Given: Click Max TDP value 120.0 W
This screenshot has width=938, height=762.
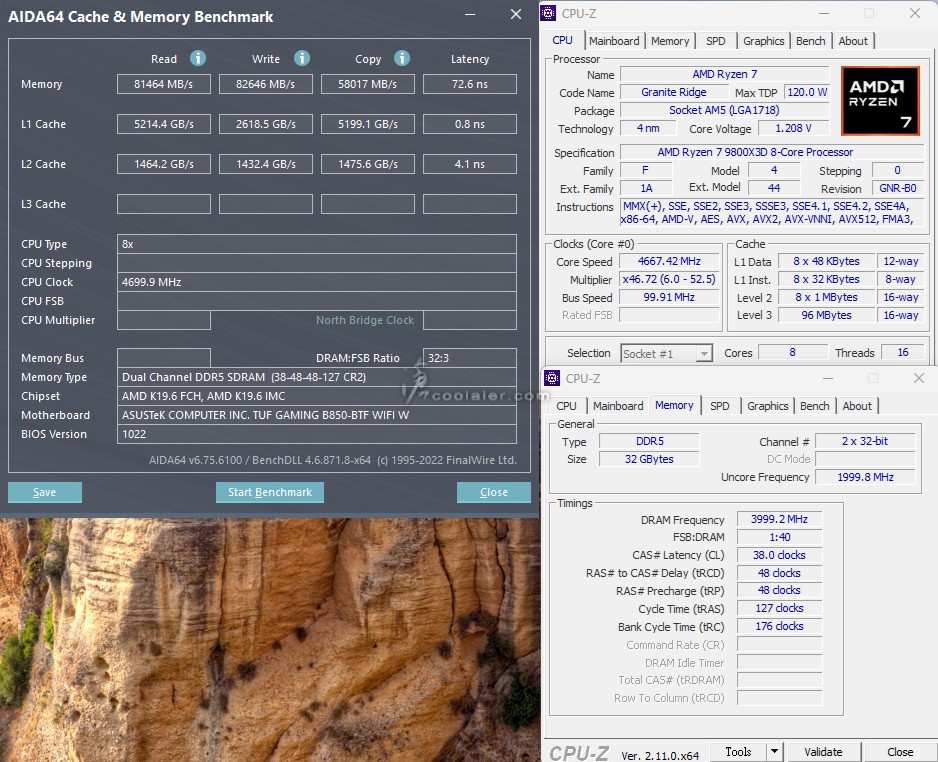Looking at the screenshot, I should 806,92.
